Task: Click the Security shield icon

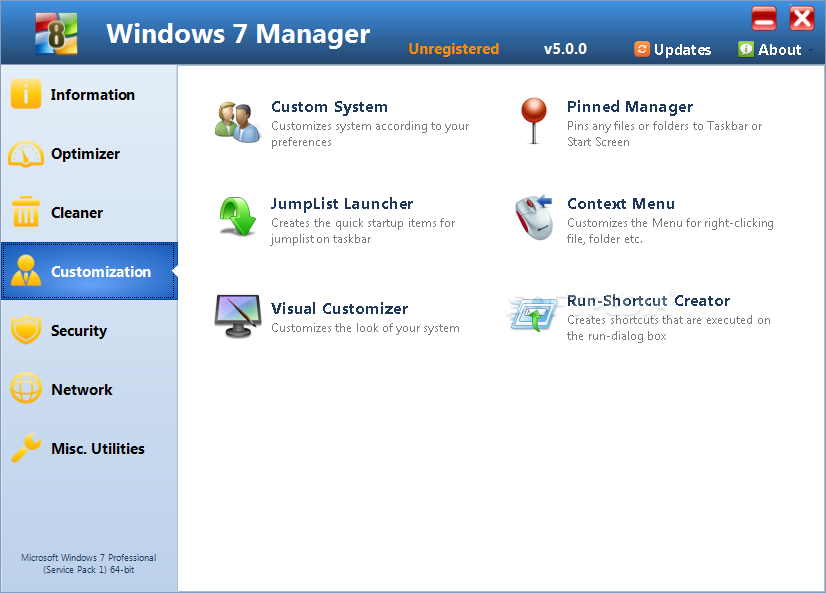Action: pyautogui.click(x=26, y=330)
